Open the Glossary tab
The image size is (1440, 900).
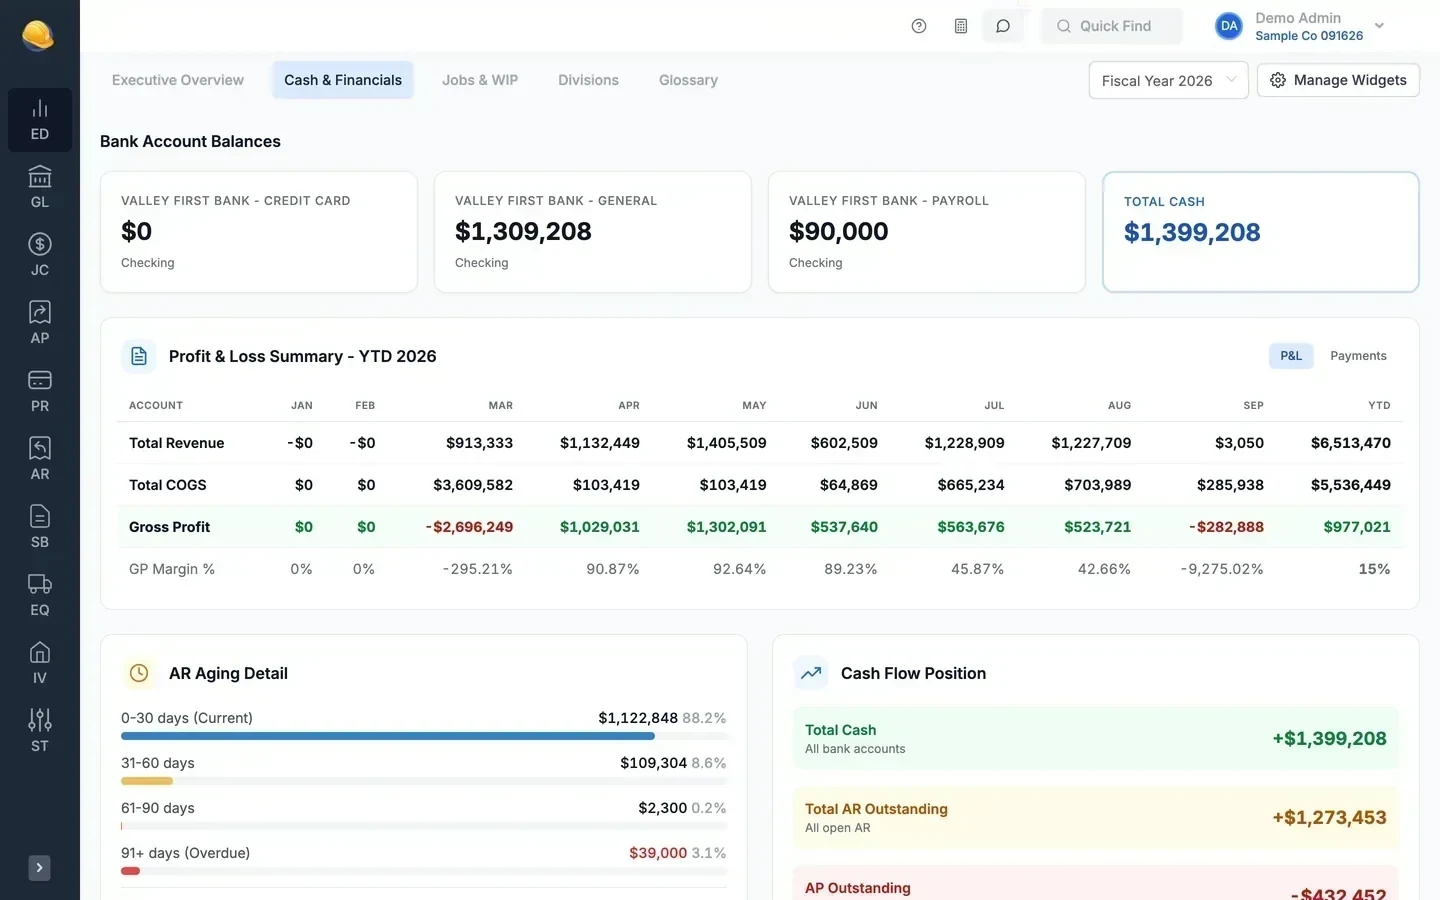688,80
